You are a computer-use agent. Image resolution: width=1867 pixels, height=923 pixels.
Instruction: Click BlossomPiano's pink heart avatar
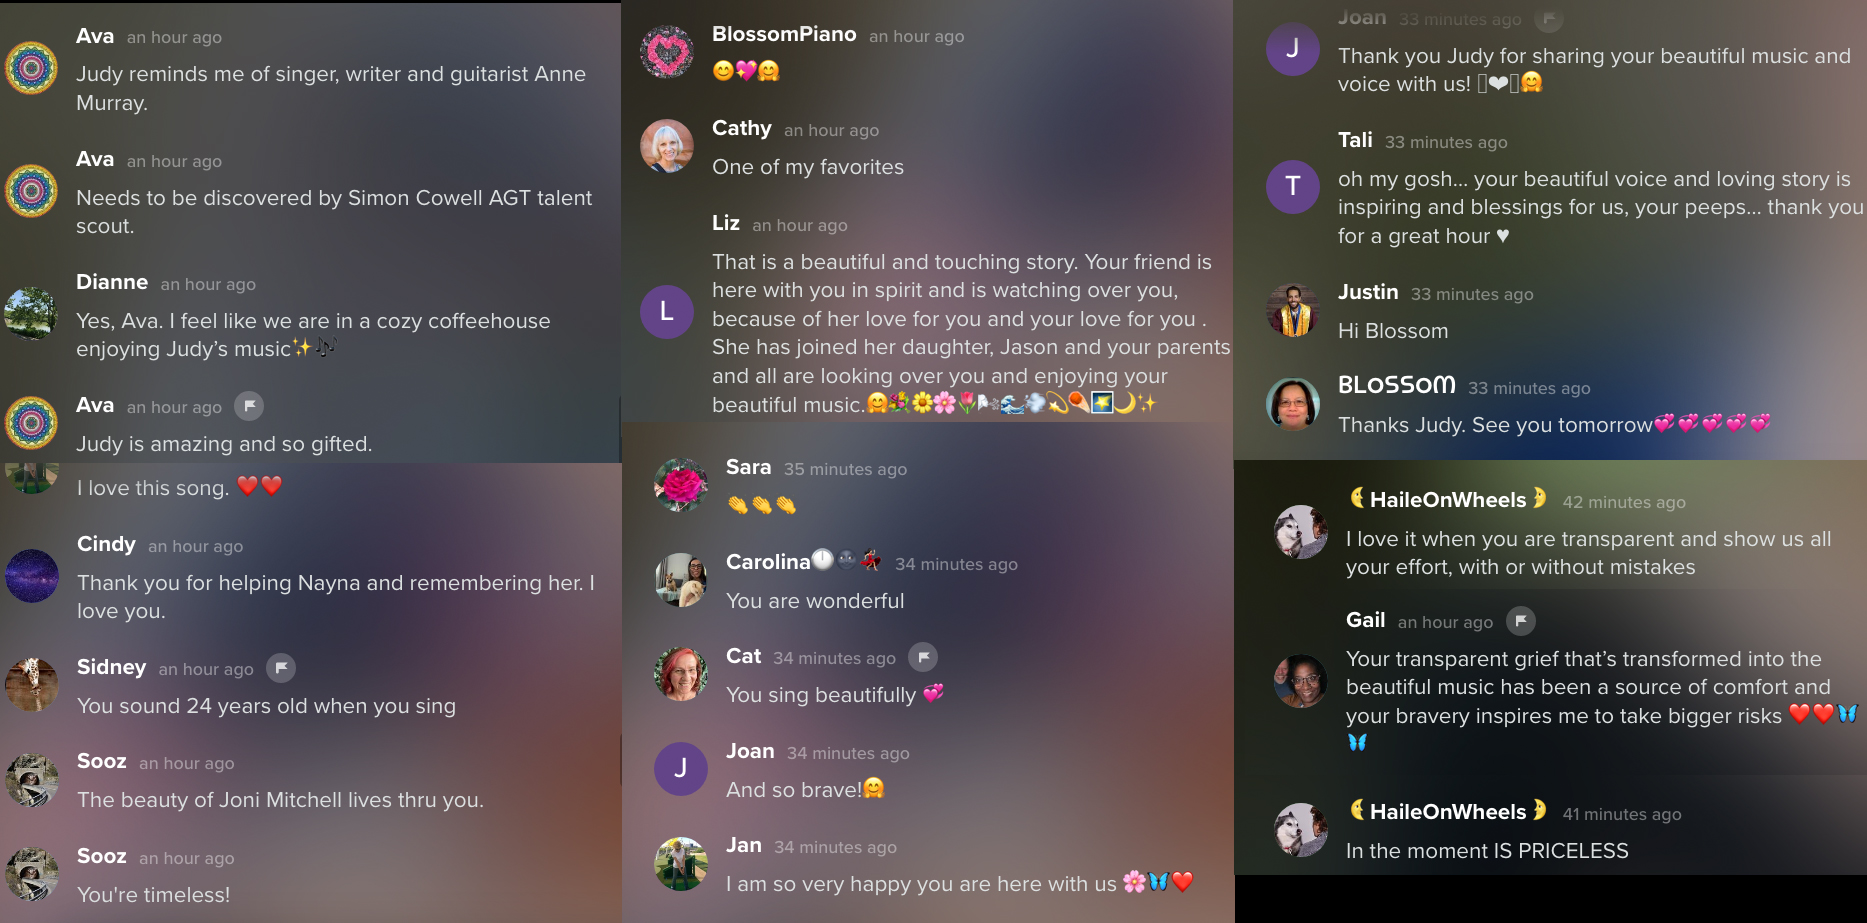point(667,53)
